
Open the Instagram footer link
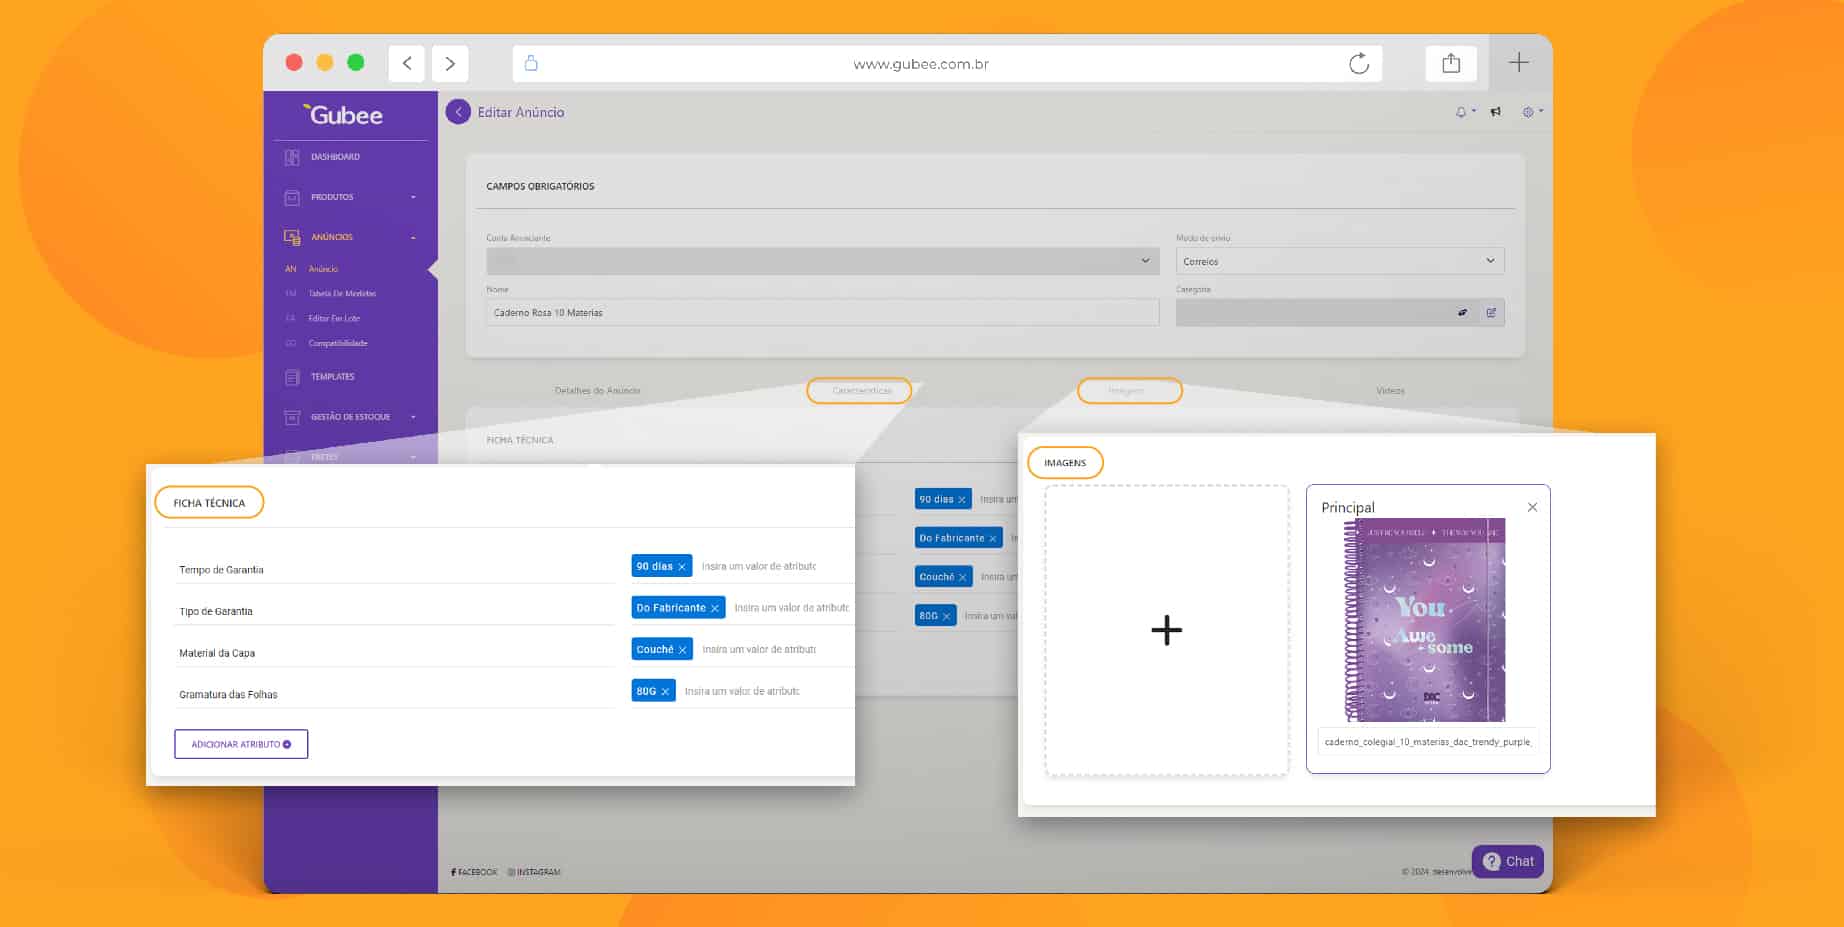pos(534,872)
